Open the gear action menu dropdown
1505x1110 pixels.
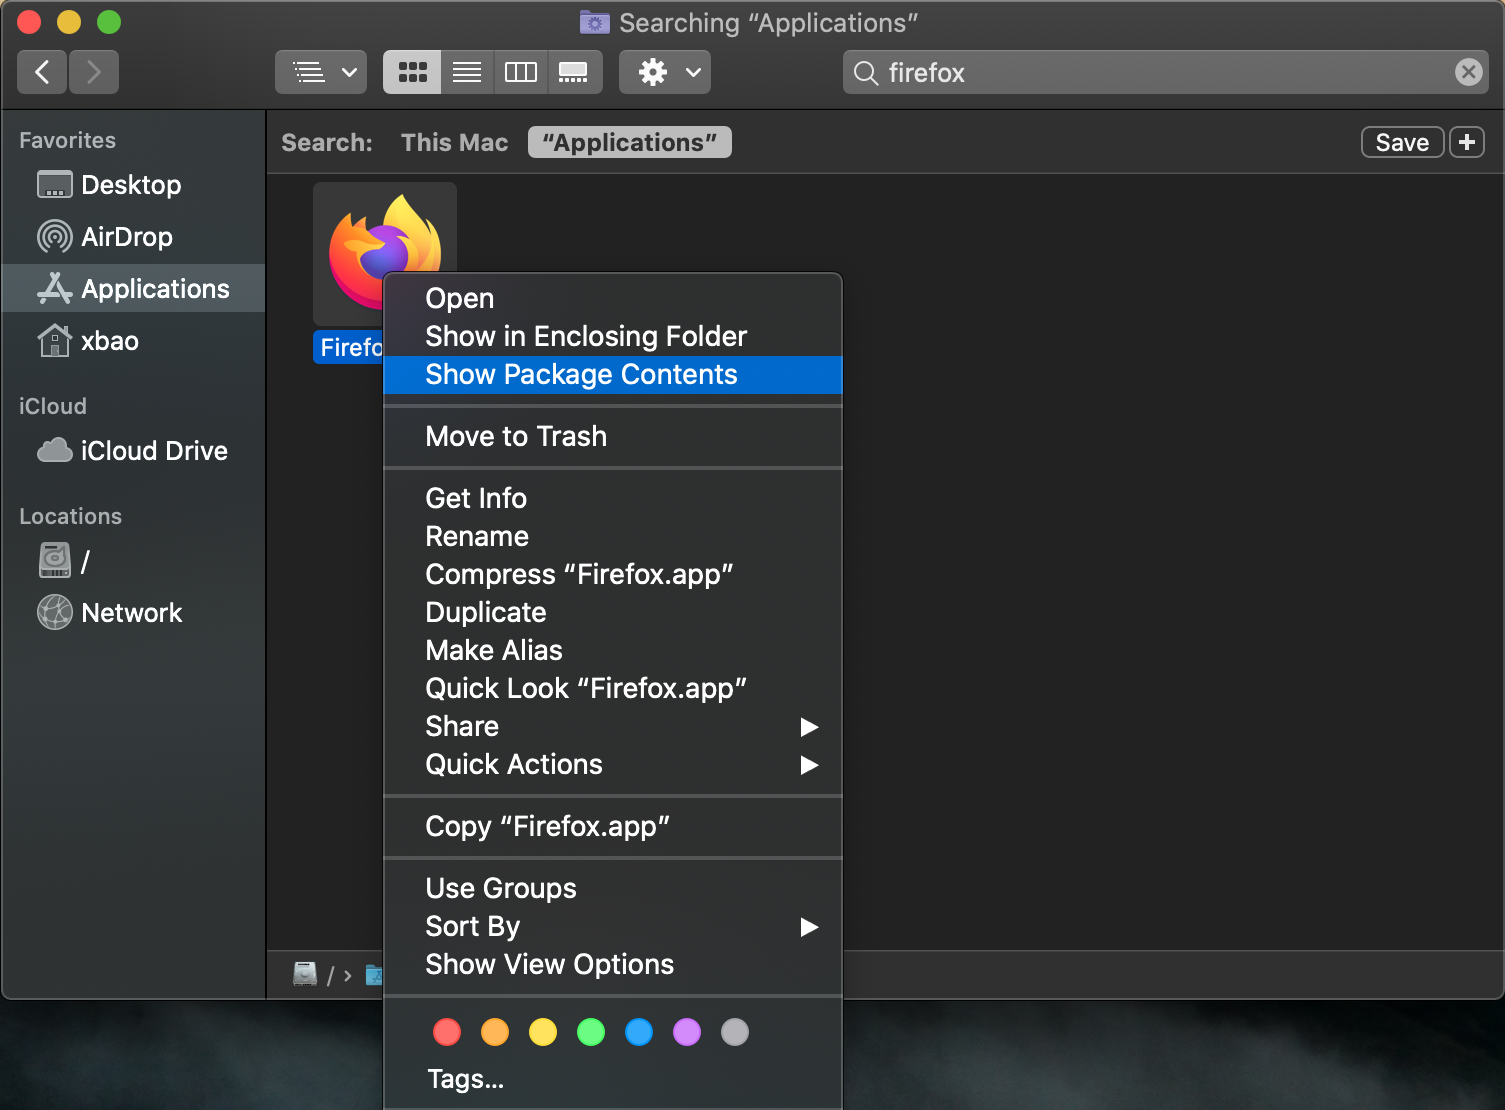point(665,72)
